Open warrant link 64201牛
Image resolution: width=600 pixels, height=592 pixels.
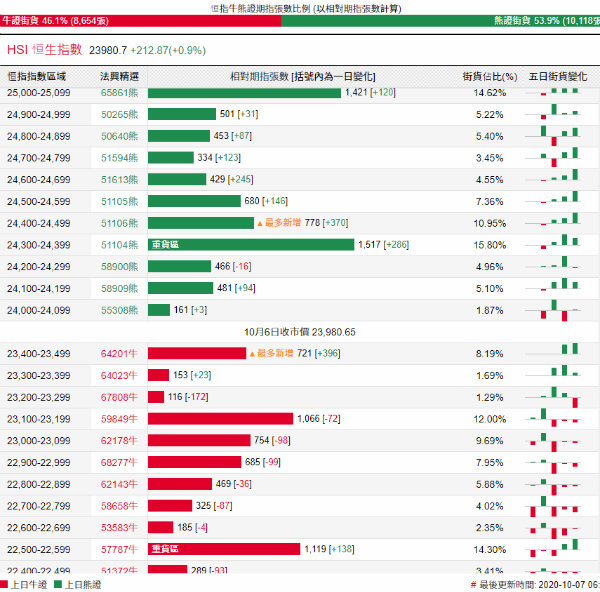(119, 354)
